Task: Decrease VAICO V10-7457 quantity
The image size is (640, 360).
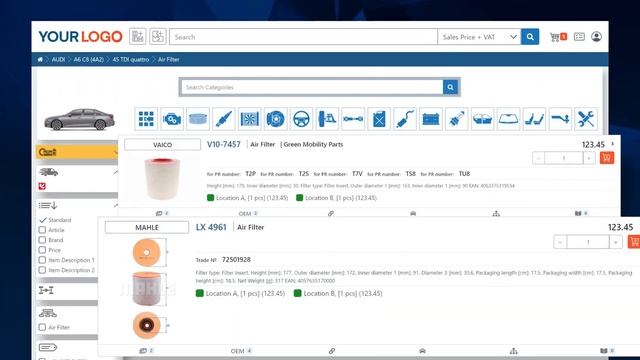Action: (538, 158)
